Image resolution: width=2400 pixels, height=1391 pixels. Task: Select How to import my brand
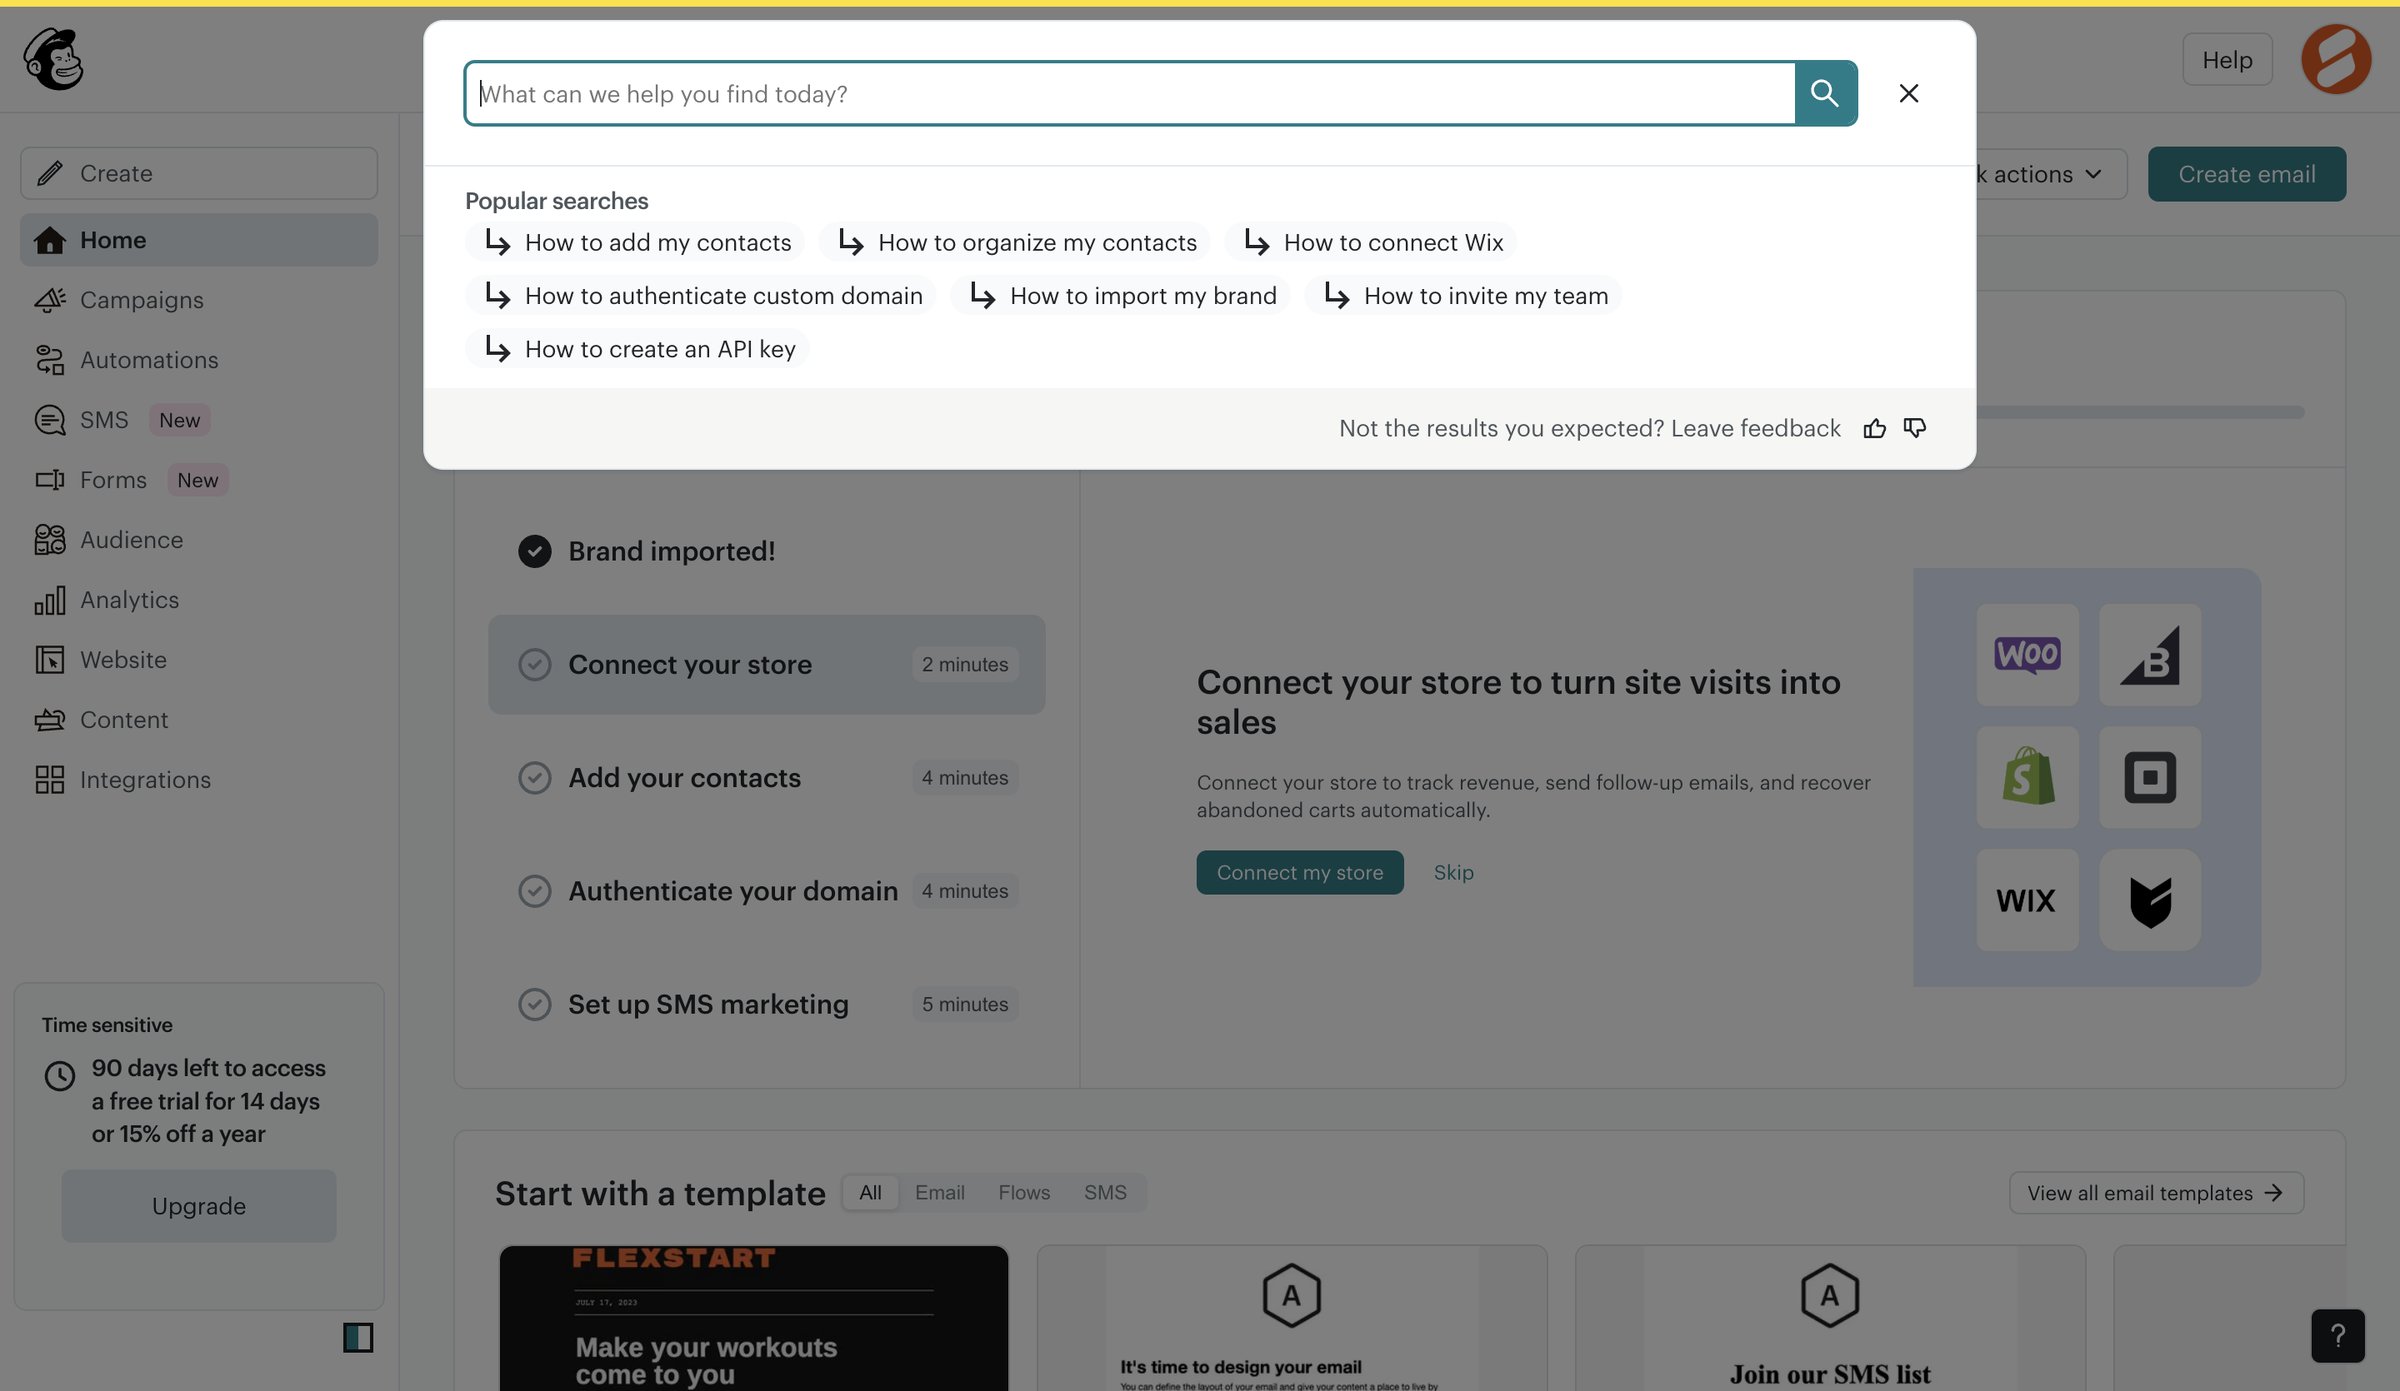(x=1120, y=296)
